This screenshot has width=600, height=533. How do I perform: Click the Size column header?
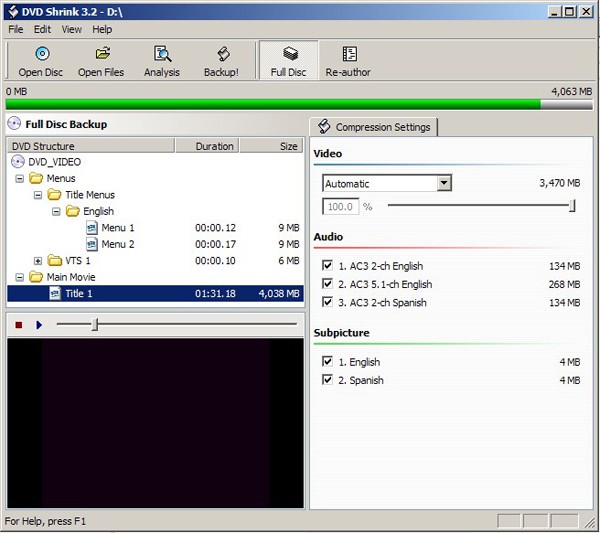click(271, 146)
